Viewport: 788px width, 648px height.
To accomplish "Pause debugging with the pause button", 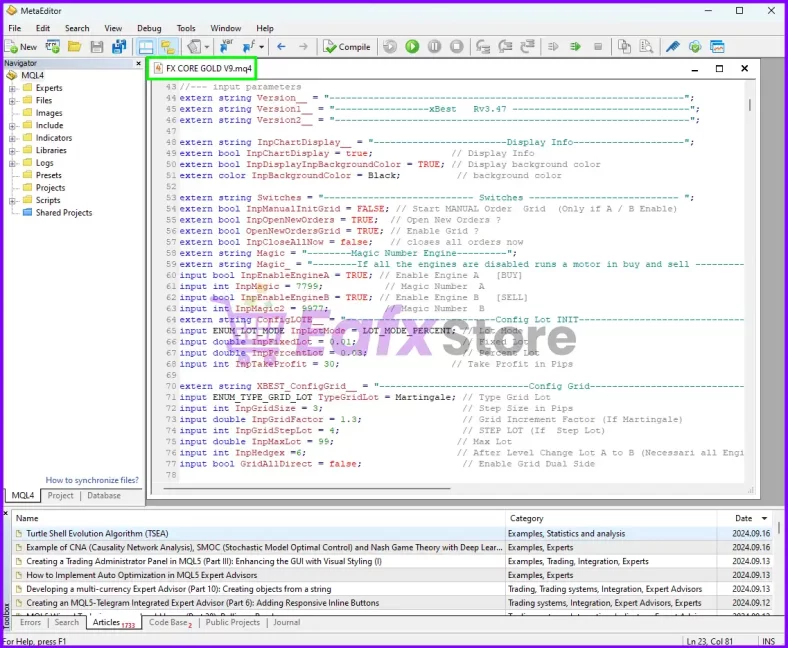I will [x=434, y=47].
